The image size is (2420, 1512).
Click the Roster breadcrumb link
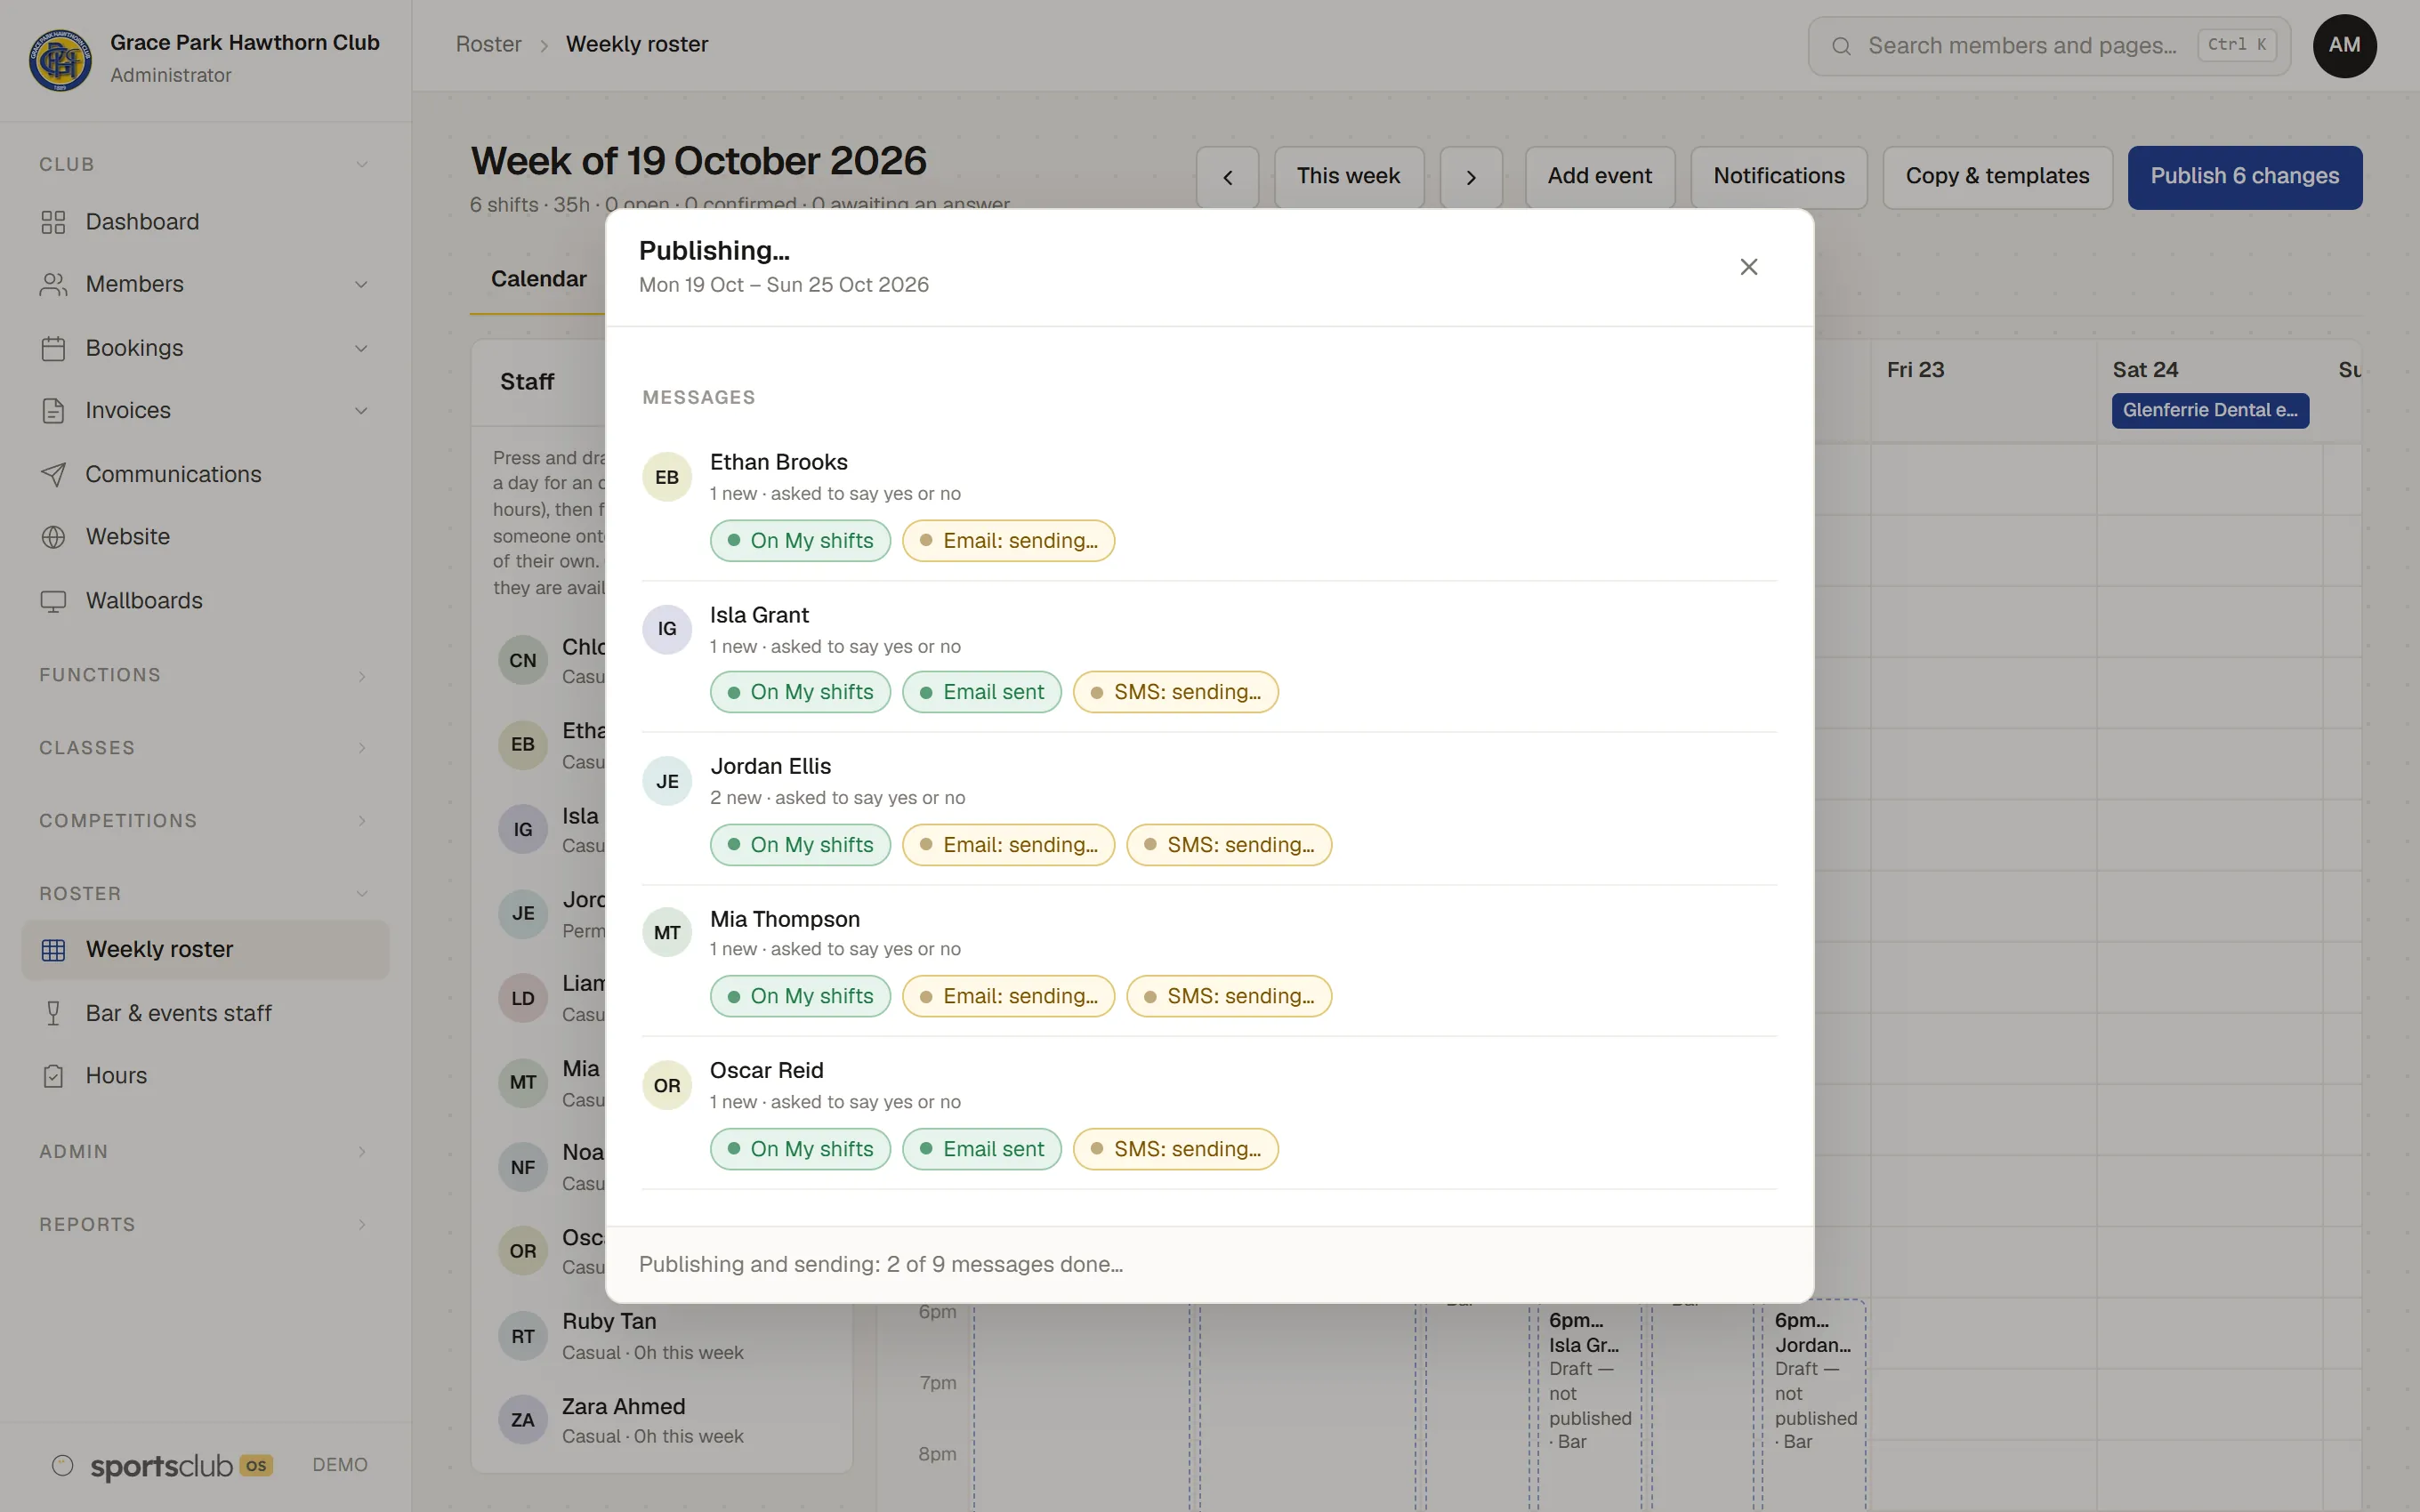tap(488, 45)
